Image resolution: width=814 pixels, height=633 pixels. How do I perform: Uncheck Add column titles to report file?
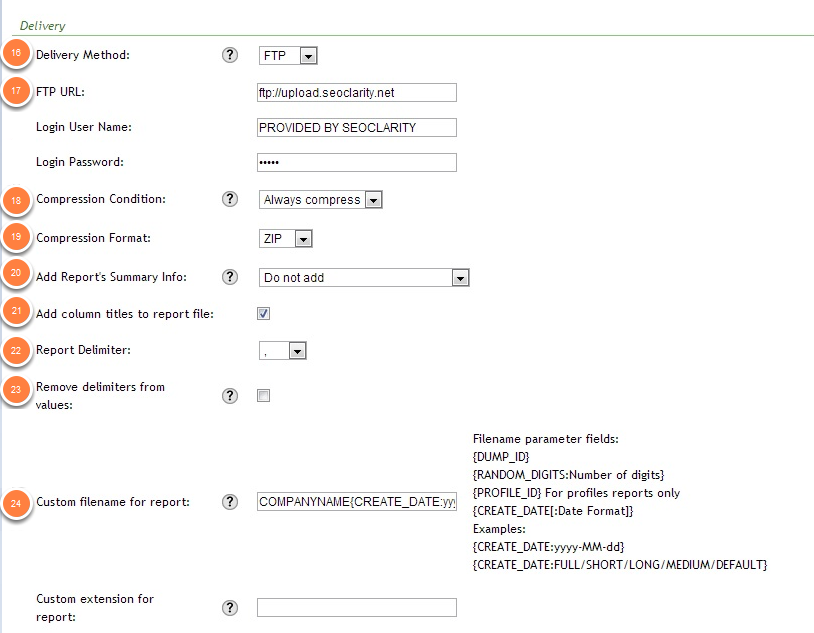pyautogui.click(x=264, y=314)
